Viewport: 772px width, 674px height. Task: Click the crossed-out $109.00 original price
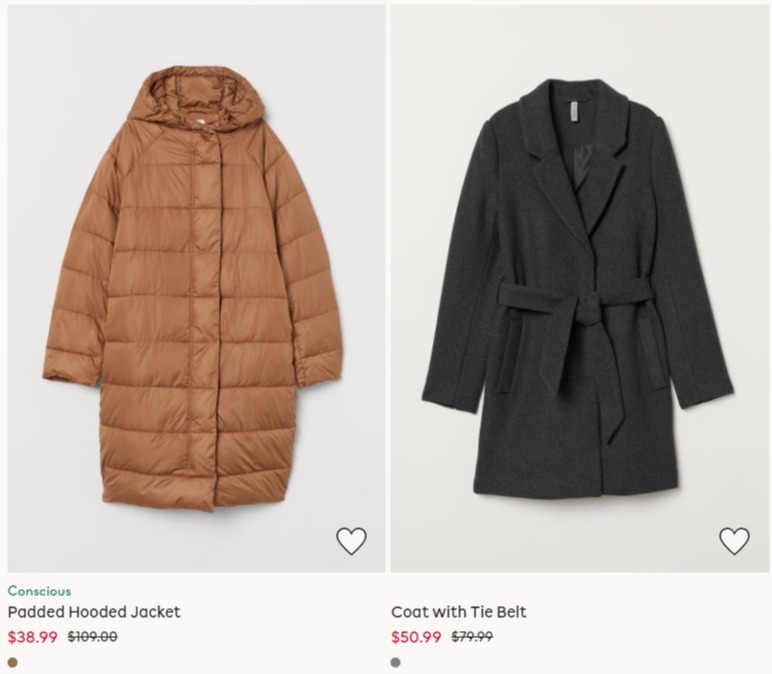(93, 637)
